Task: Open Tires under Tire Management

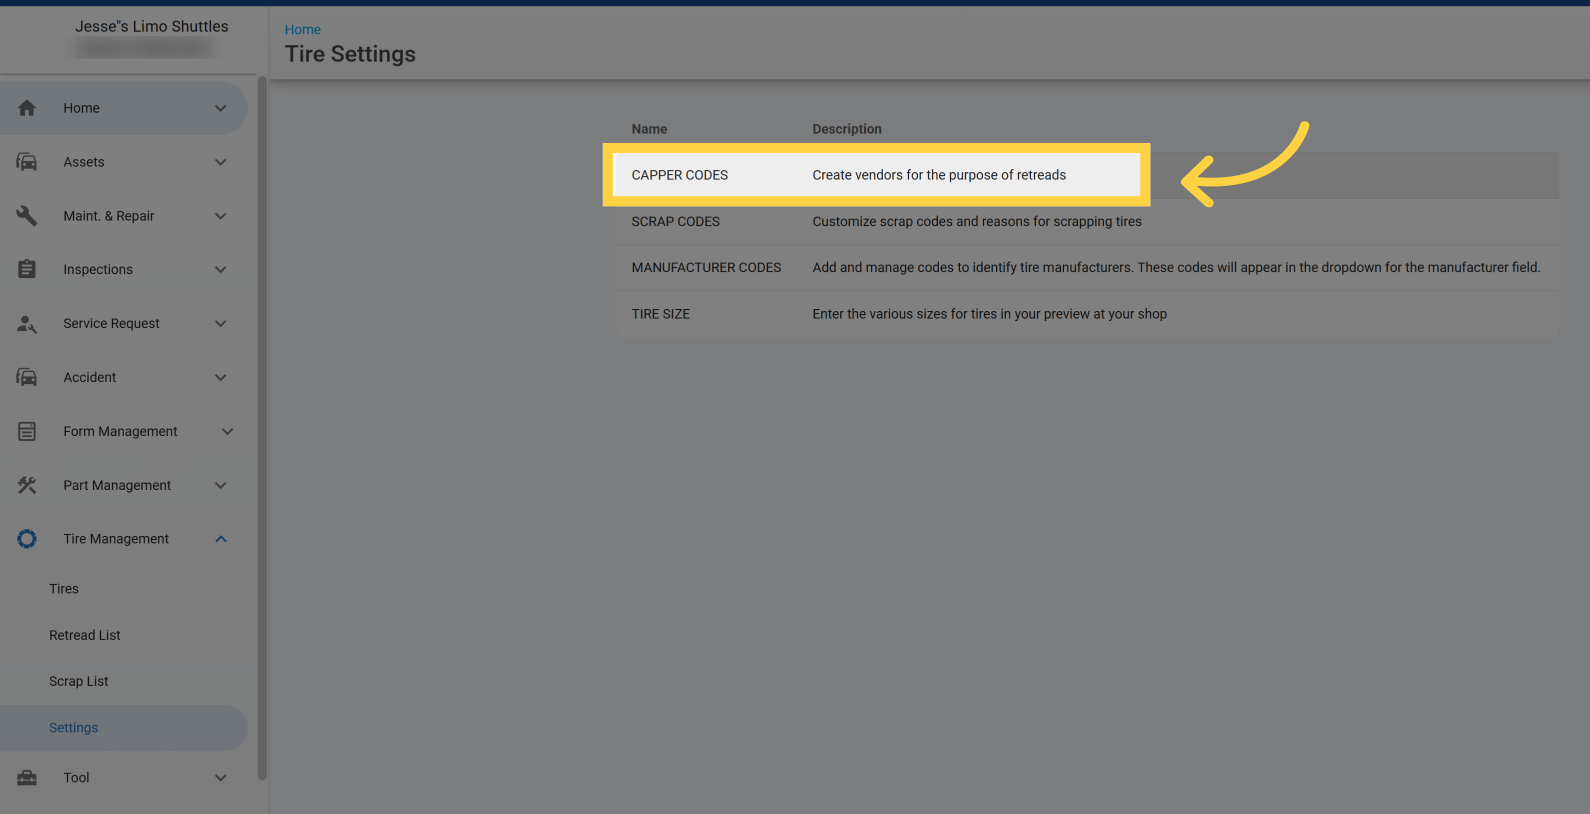Action: [64, 589]
